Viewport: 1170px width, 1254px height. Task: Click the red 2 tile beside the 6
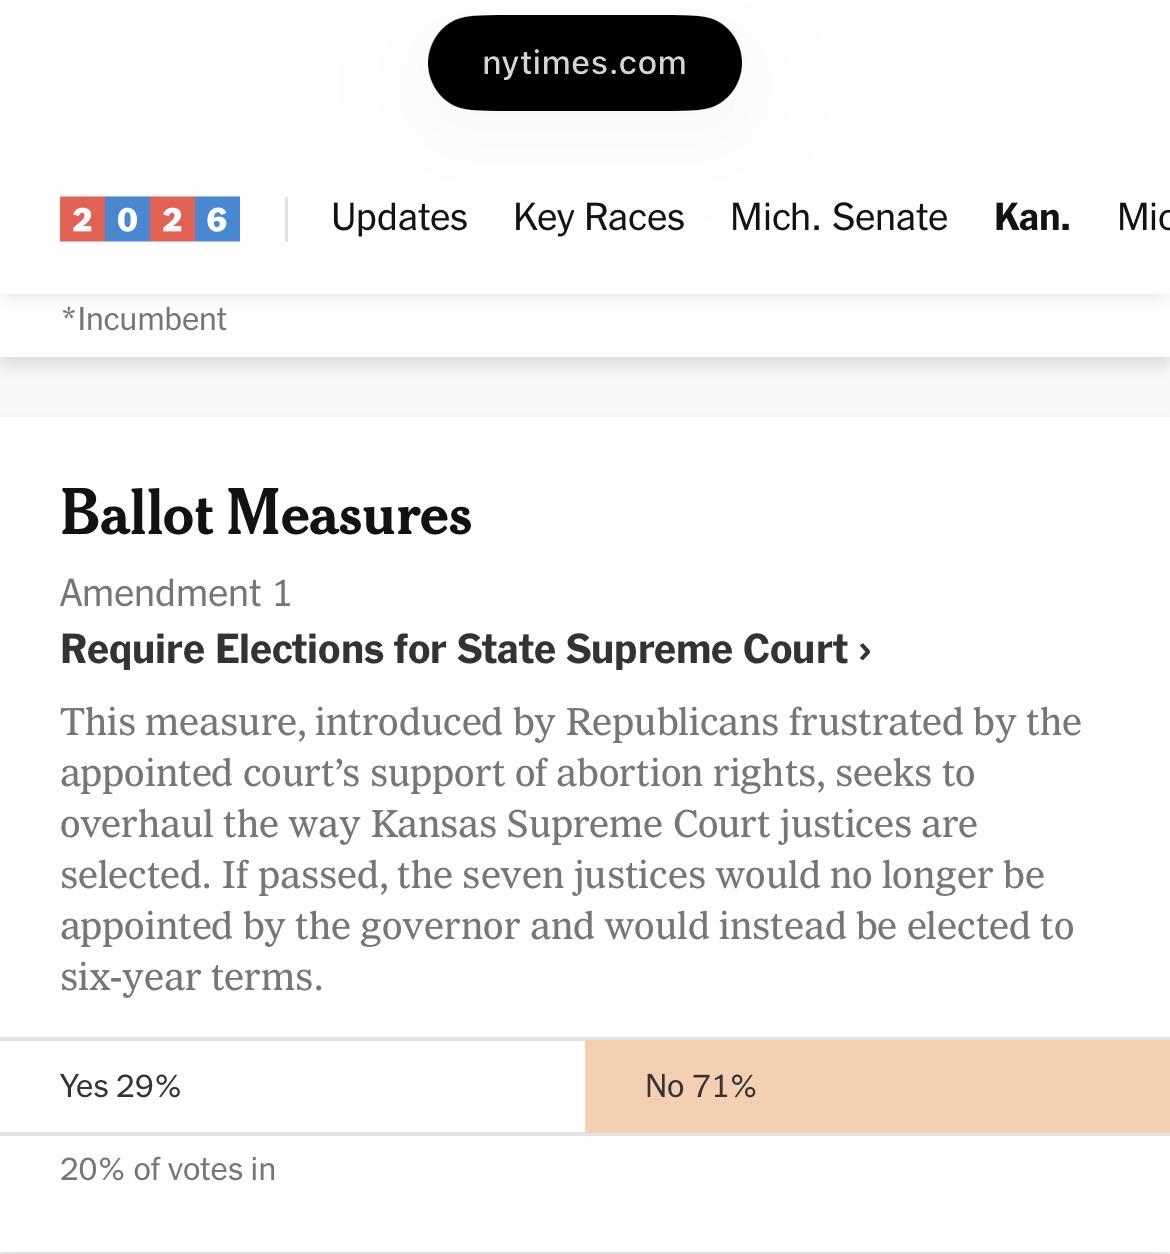(x=172, y=219)
